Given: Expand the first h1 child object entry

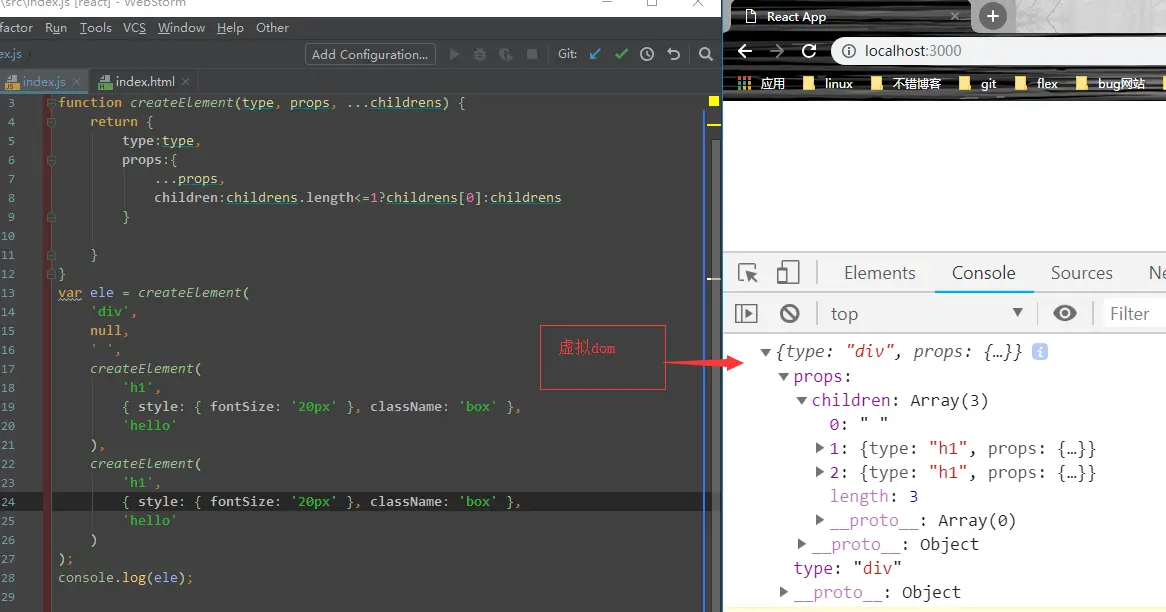Looking at the screenshot, I should (821, 448).
